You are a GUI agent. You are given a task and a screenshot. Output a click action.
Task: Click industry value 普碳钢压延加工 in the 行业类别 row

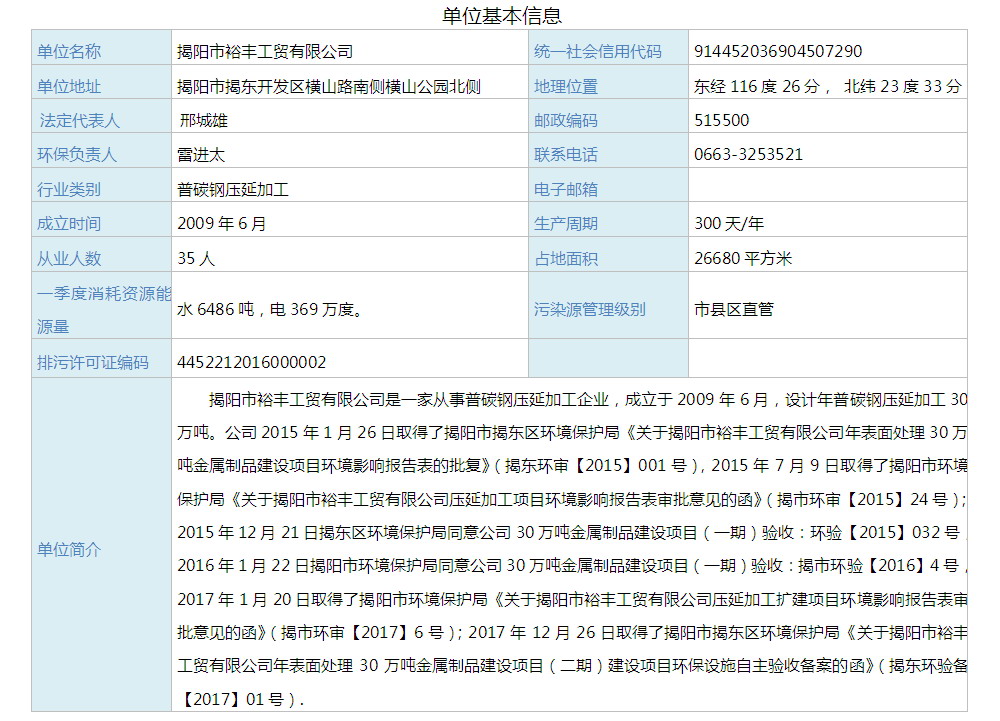click(233, 189)
